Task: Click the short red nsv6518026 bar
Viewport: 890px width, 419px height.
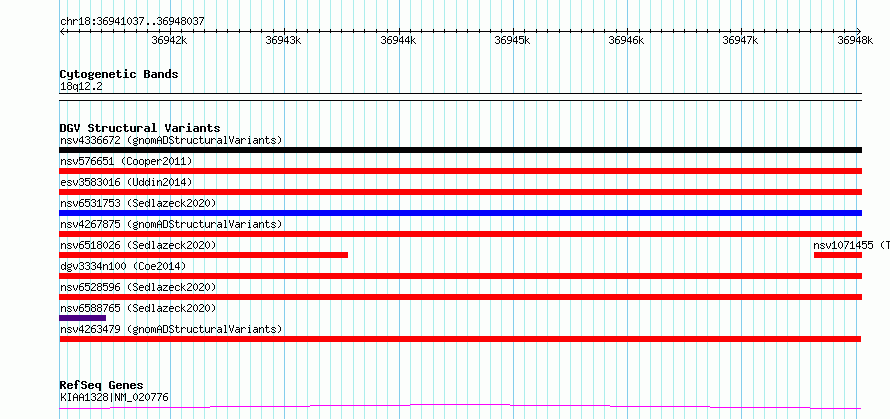Action: pyautogui.click(x=204, y=255)
